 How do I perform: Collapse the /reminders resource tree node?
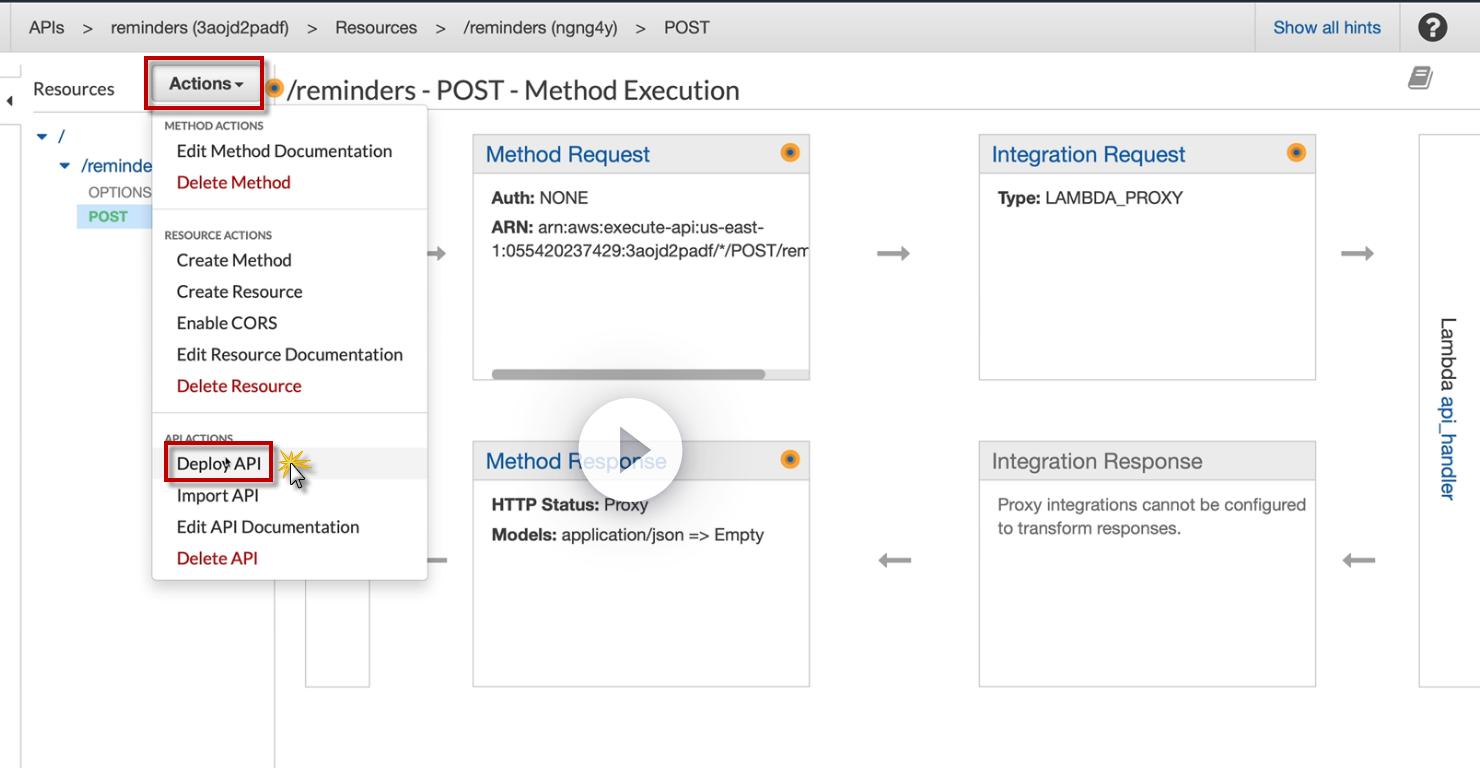(65, 166)
